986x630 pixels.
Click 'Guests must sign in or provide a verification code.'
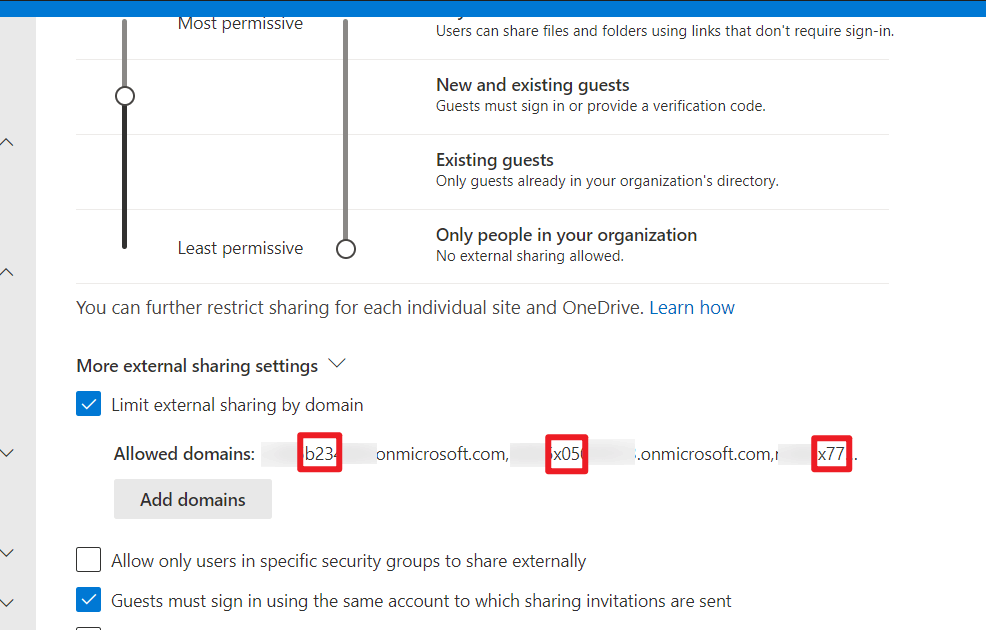pos(601,106)
